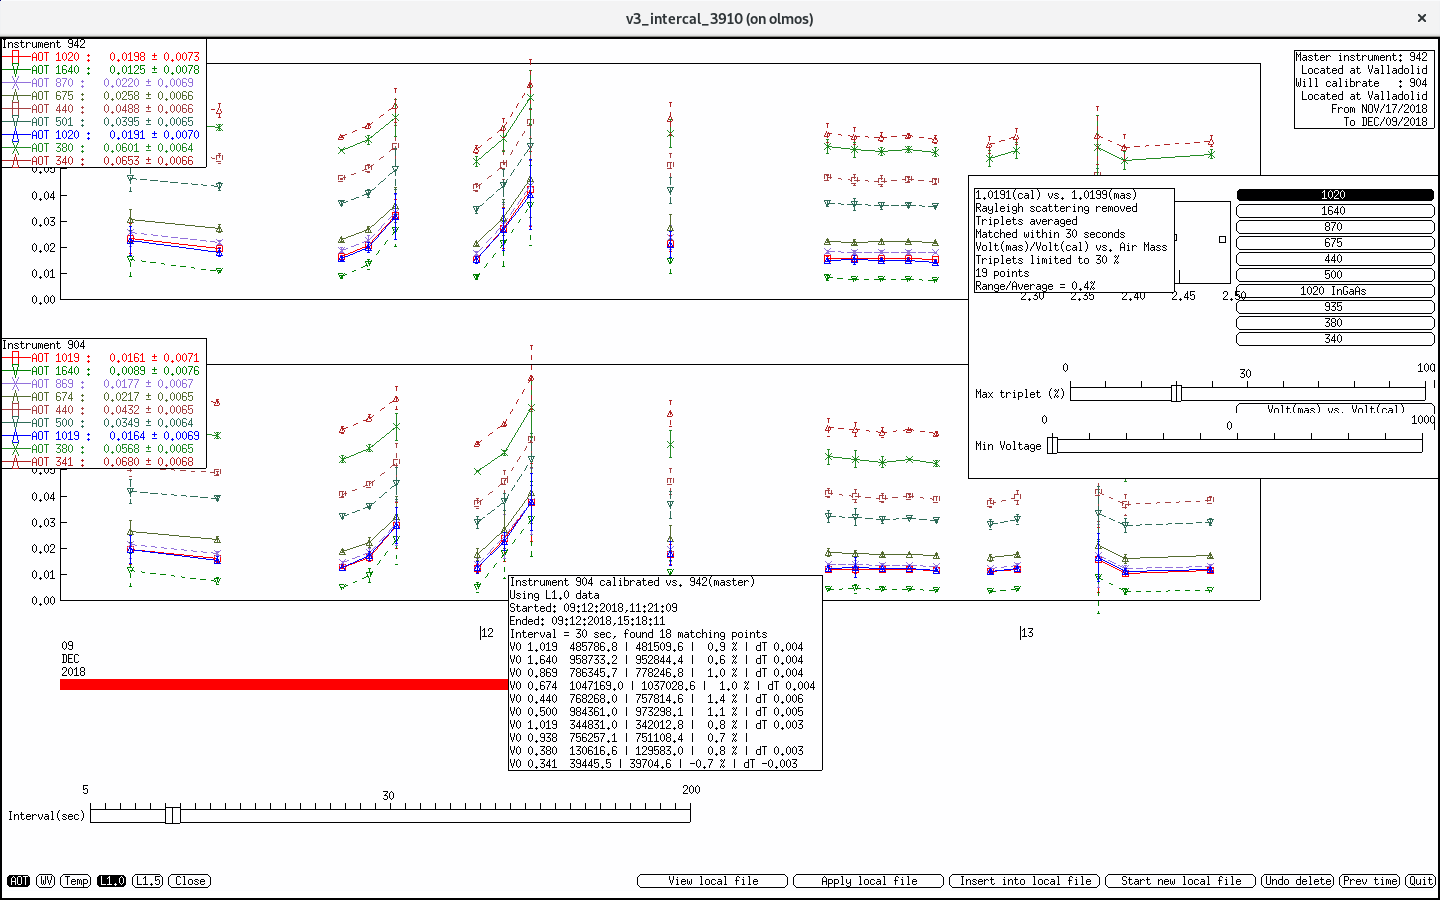Click the blue AOT 1019 legend entry of Instrument 904
Screen dimensions: 1440x900
102,436
